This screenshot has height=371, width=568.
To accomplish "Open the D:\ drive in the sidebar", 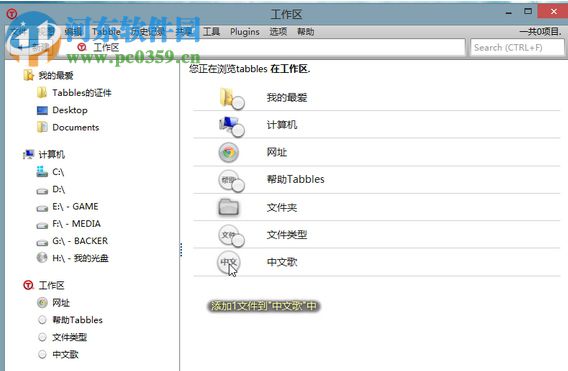I will pyautogui.click(x=51, y=189).
